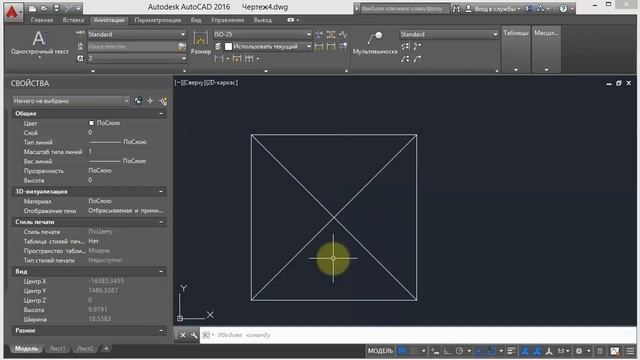Open the Управление ribbon tab
640x360 pixels.
(x=227, y=20)
